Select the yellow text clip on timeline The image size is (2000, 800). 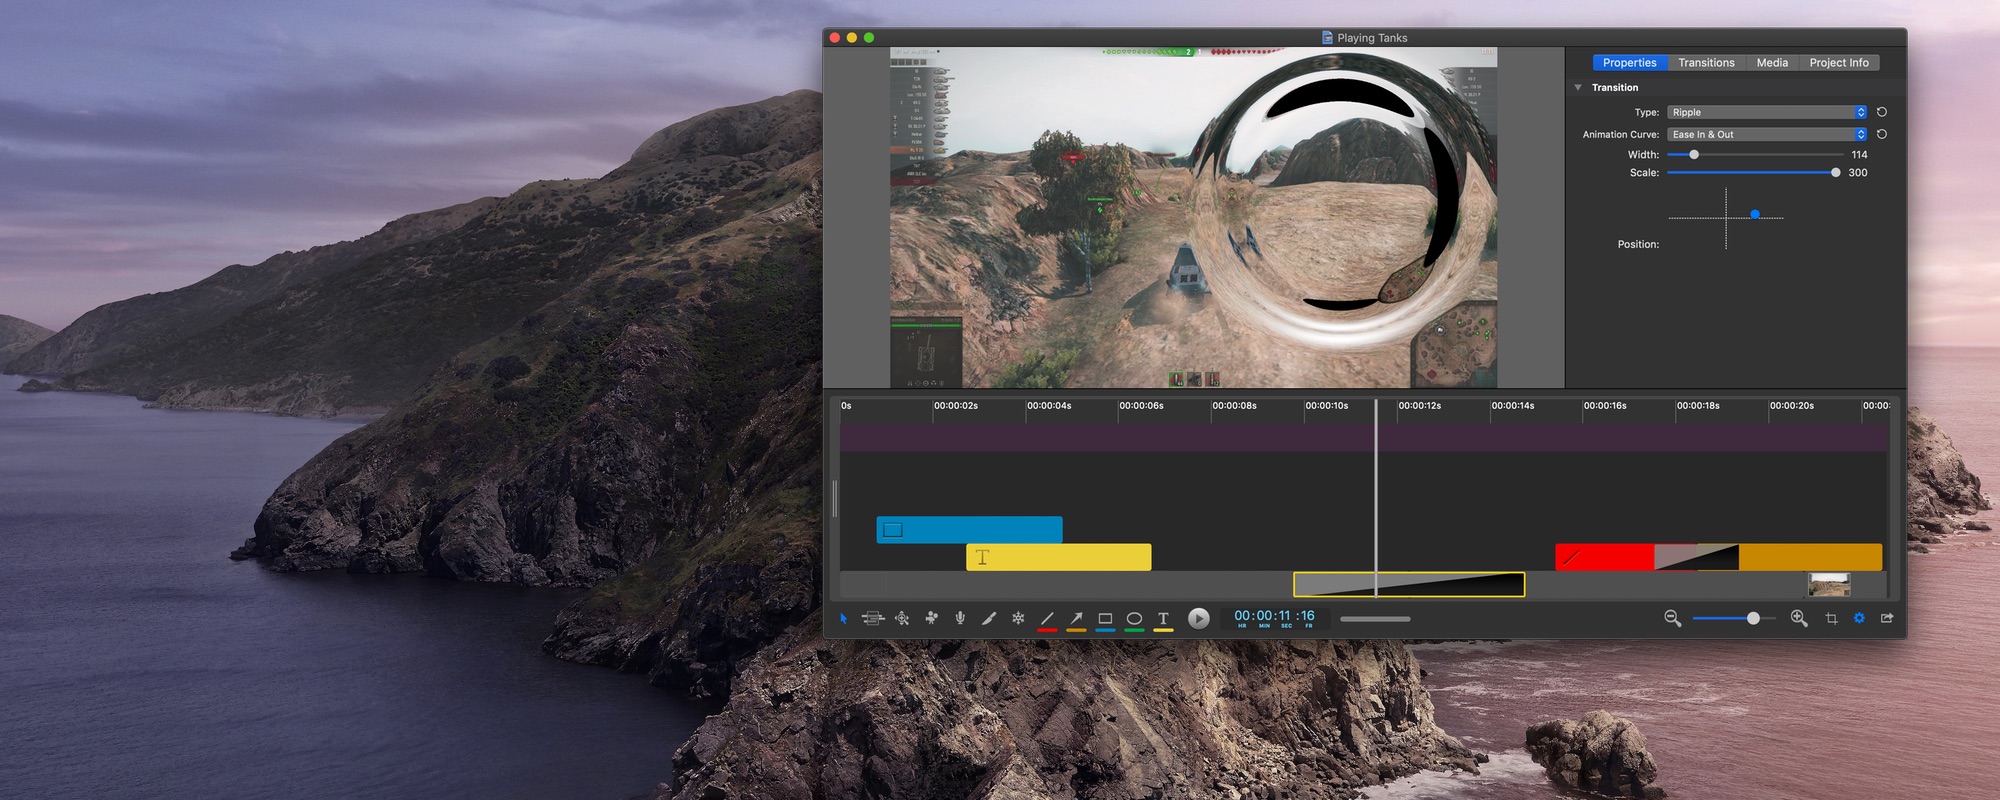1059,557
